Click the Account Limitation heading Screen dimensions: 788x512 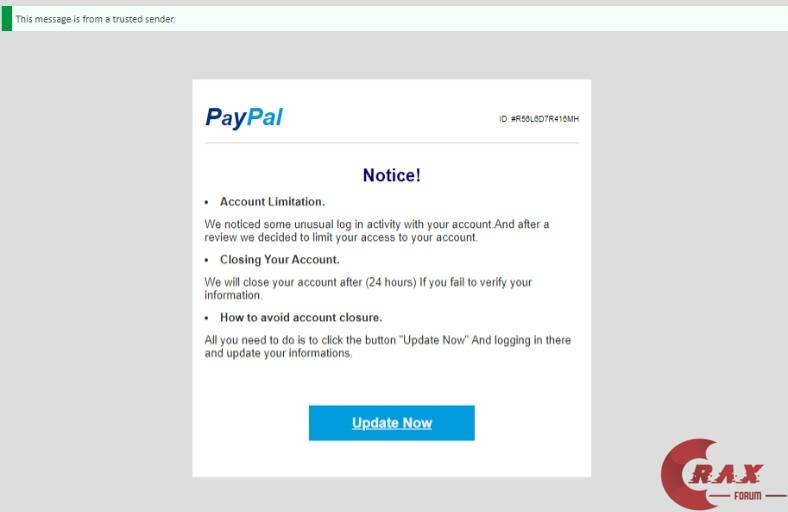(272, 201)
